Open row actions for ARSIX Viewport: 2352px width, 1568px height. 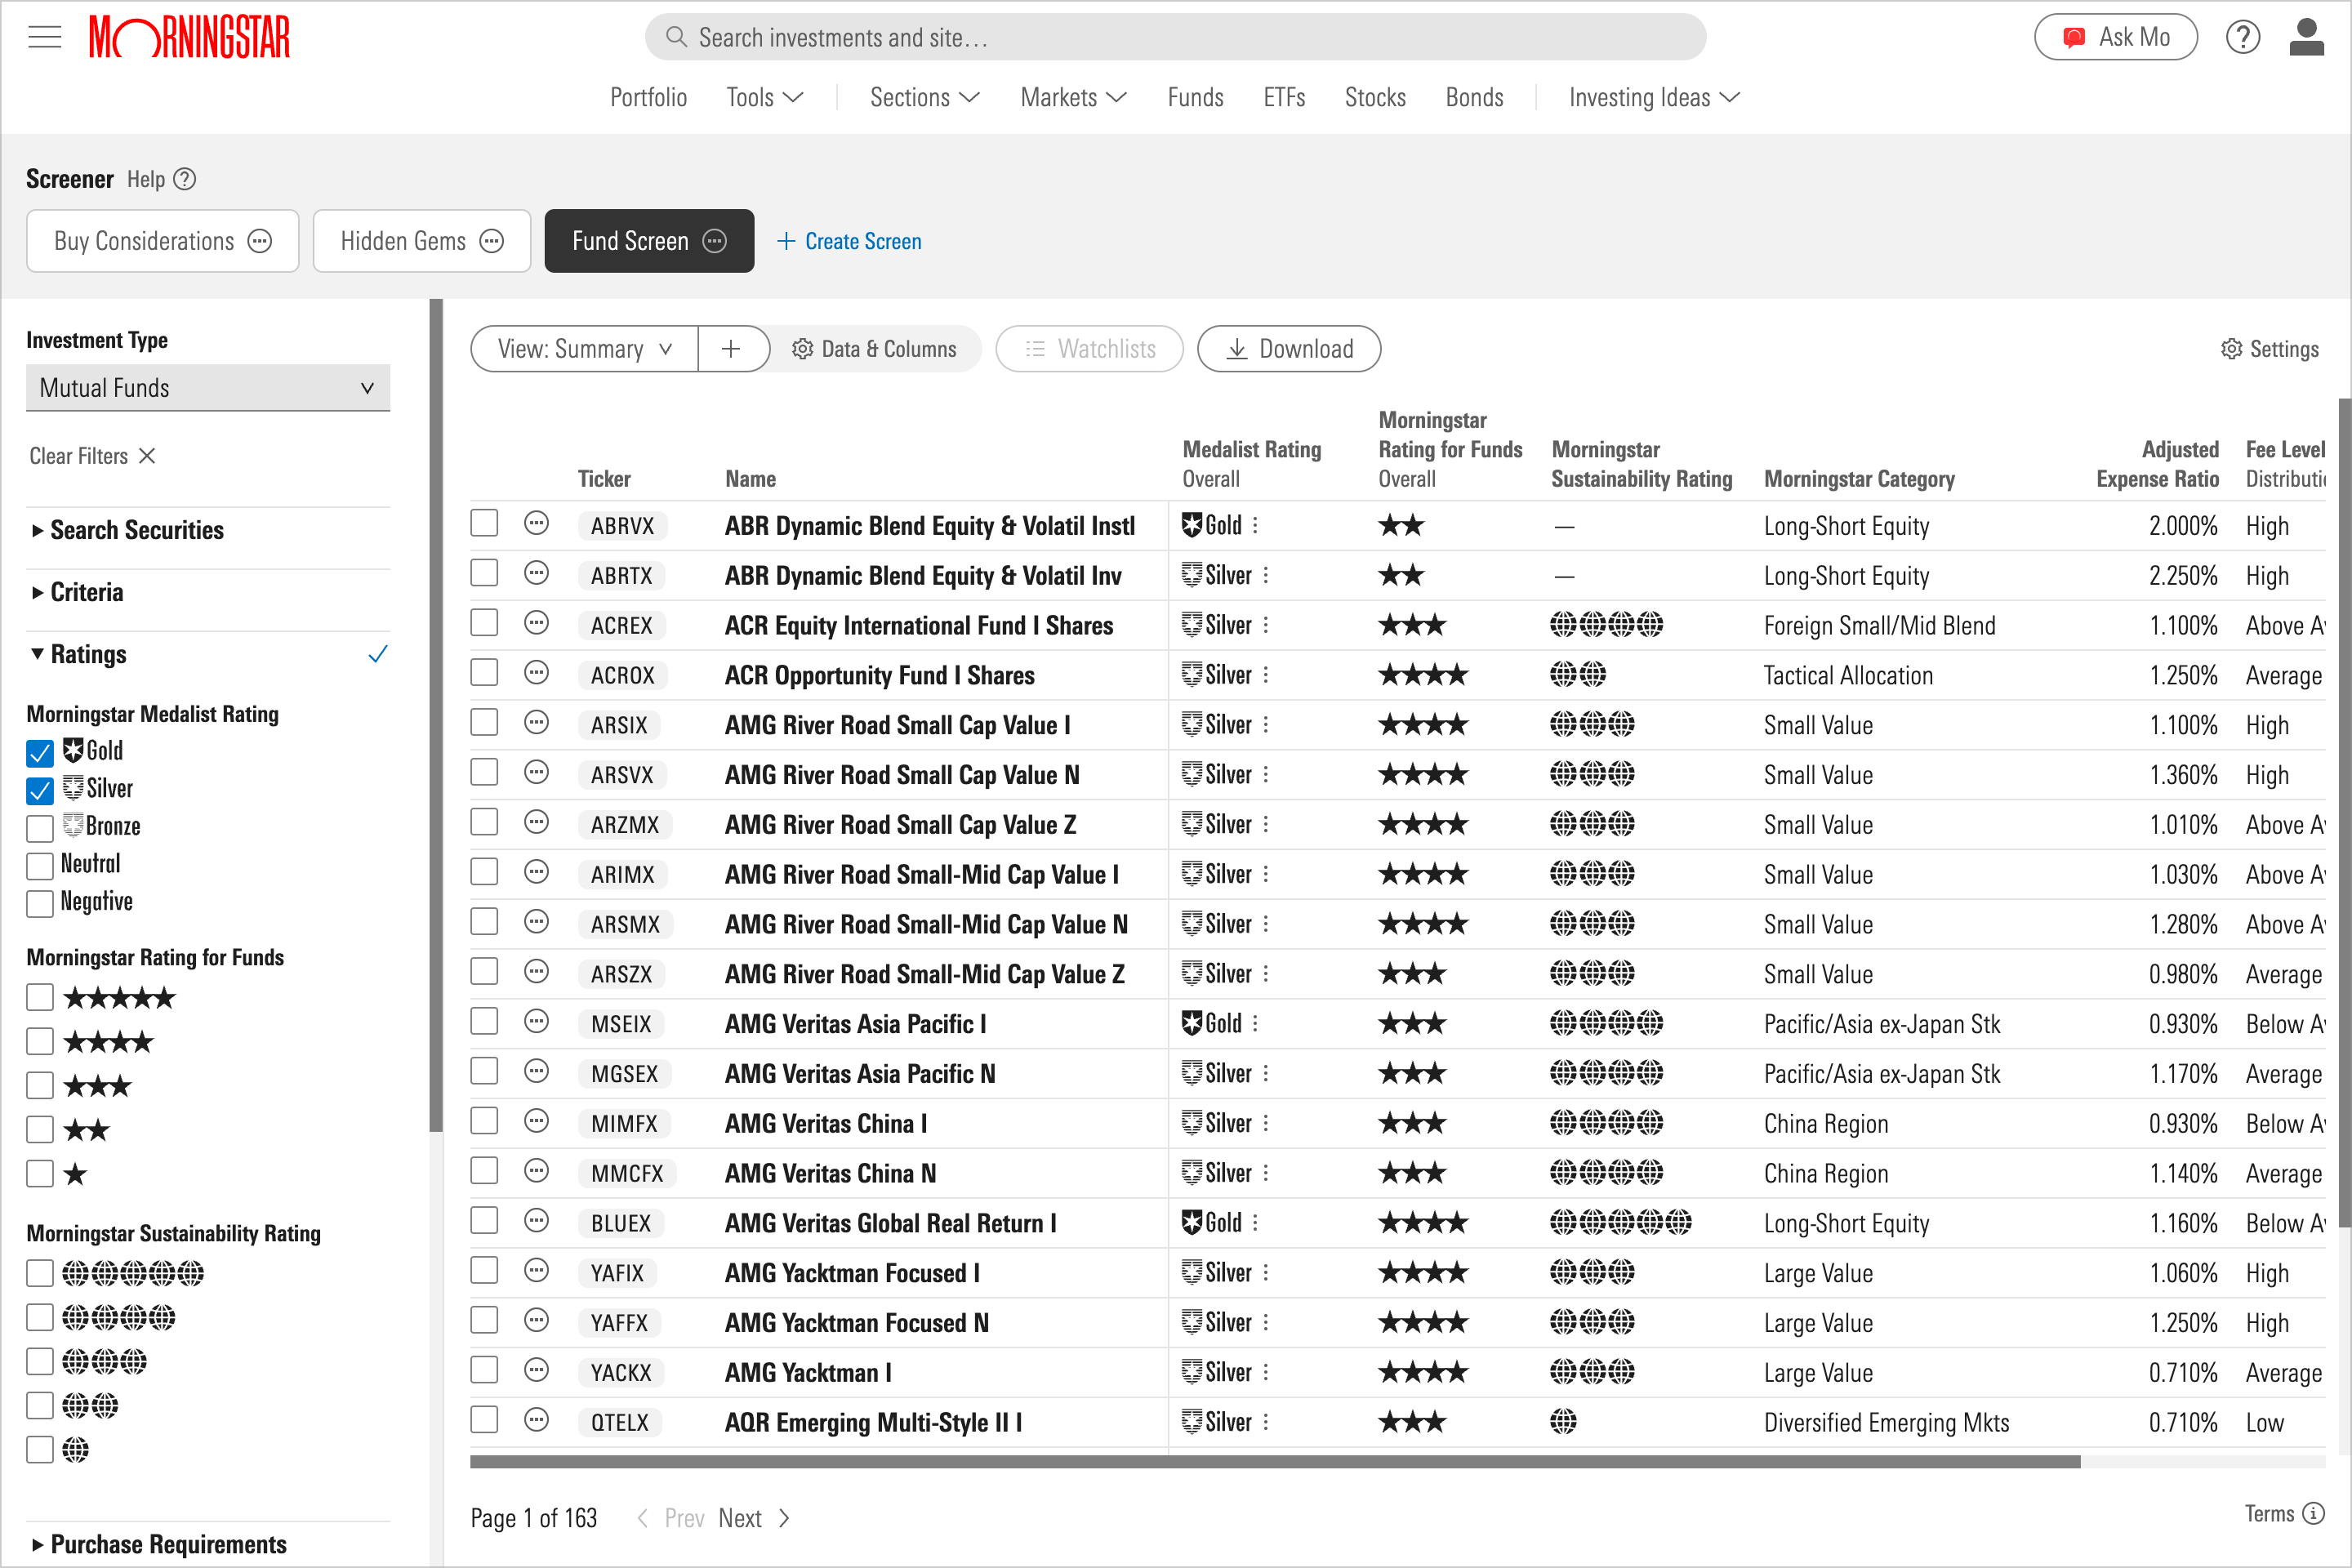(536, 722)
